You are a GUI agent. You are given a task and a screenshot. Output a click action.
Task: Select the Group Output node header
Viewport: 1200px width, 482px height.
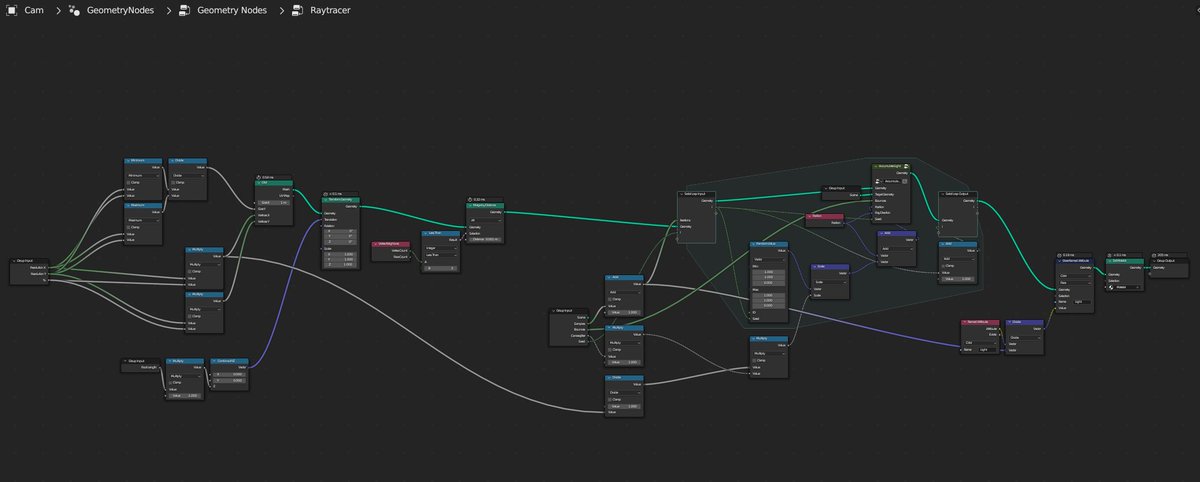(x=1169, y=261)
